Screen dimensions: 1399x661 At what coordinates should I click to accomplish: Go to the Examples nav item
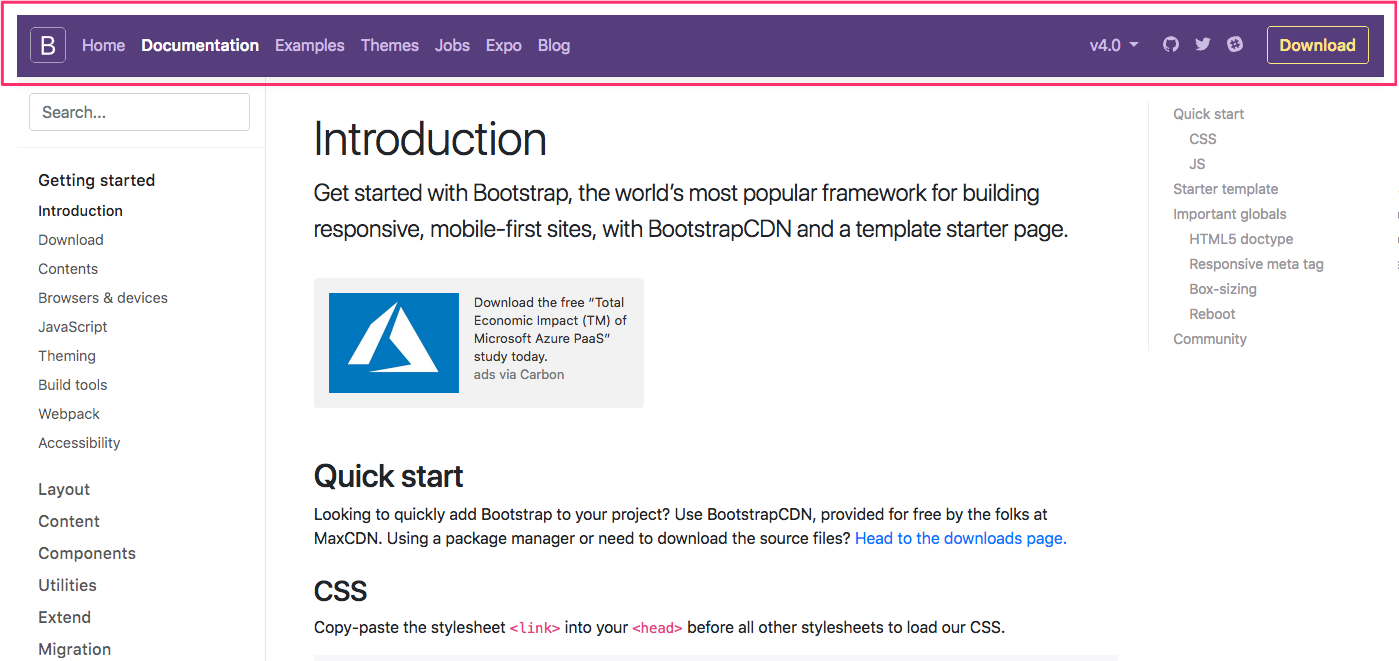click(x=310, y=45)
